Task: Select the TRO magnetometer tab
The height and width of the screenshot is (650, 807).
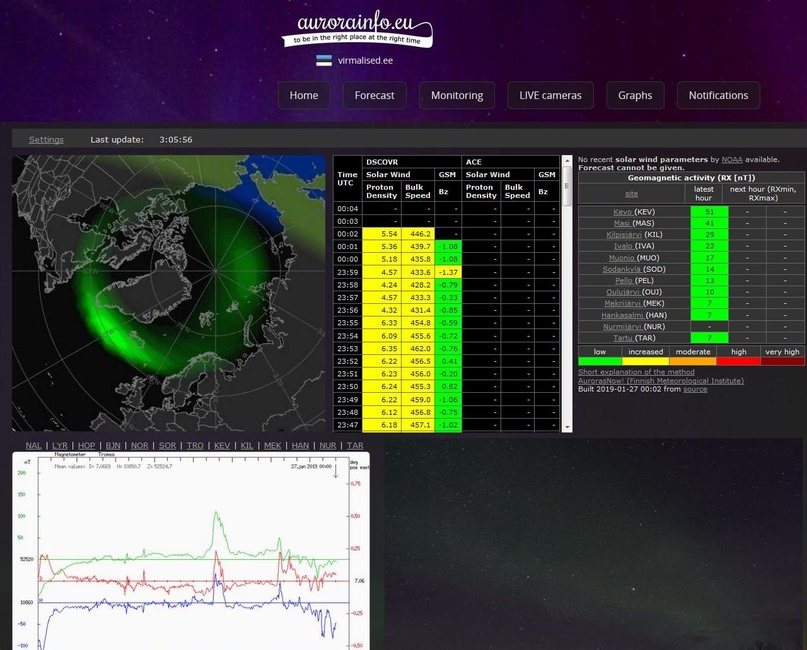Action: click(x=195, y=446)
